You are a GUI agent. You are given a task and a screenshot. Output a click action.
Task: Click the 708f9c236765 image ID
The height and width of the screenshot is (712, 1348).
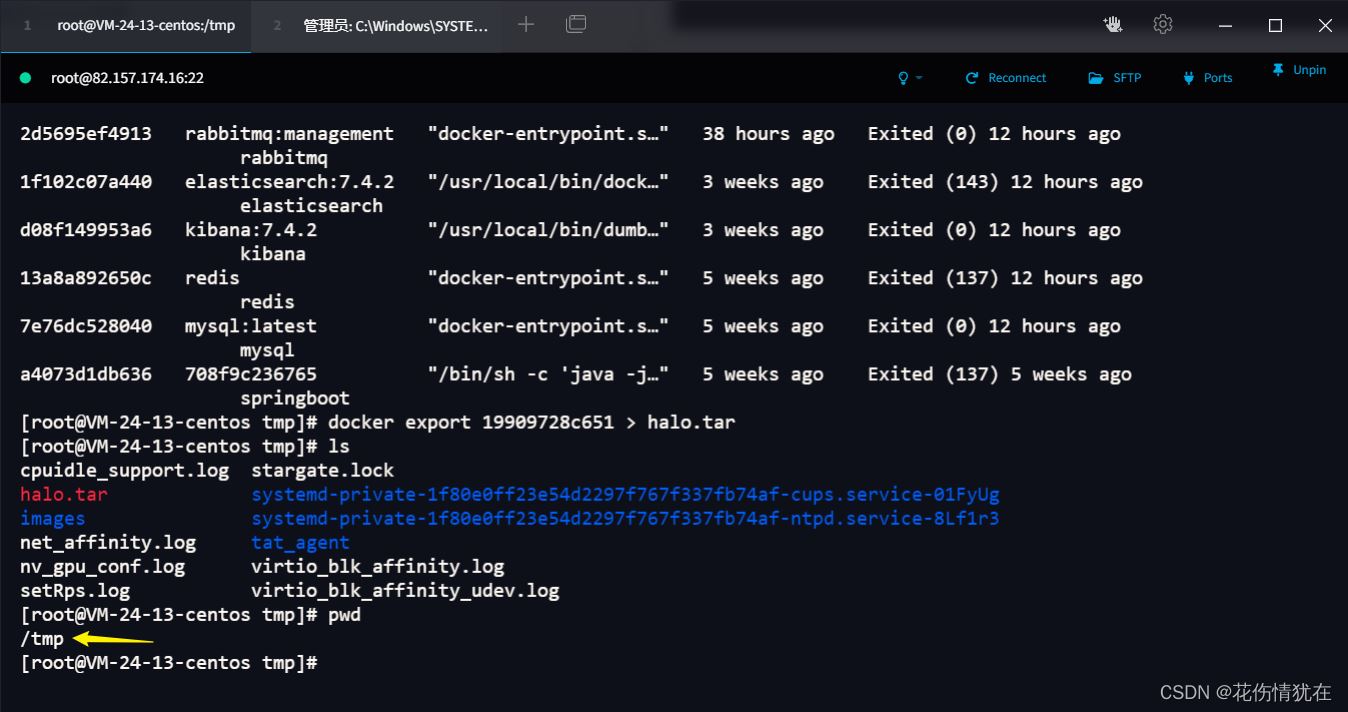coord(251,374)
